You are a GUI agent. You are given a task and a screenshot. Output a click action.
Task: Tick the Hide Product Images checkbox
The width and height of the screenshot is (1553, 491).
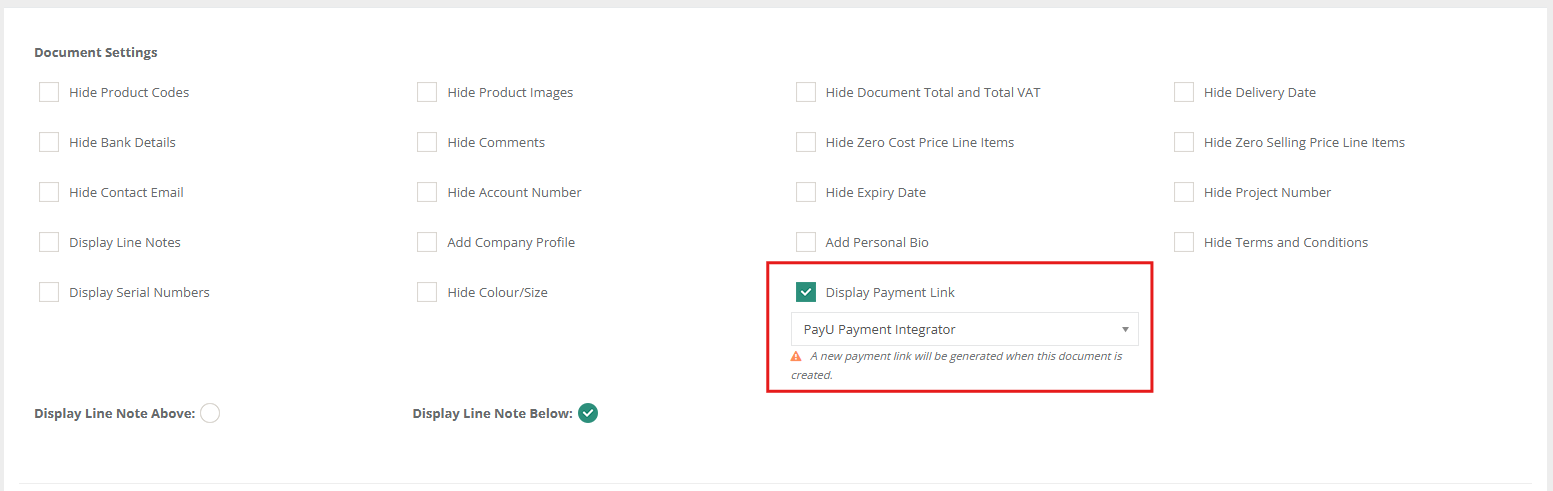pos(427,92)
